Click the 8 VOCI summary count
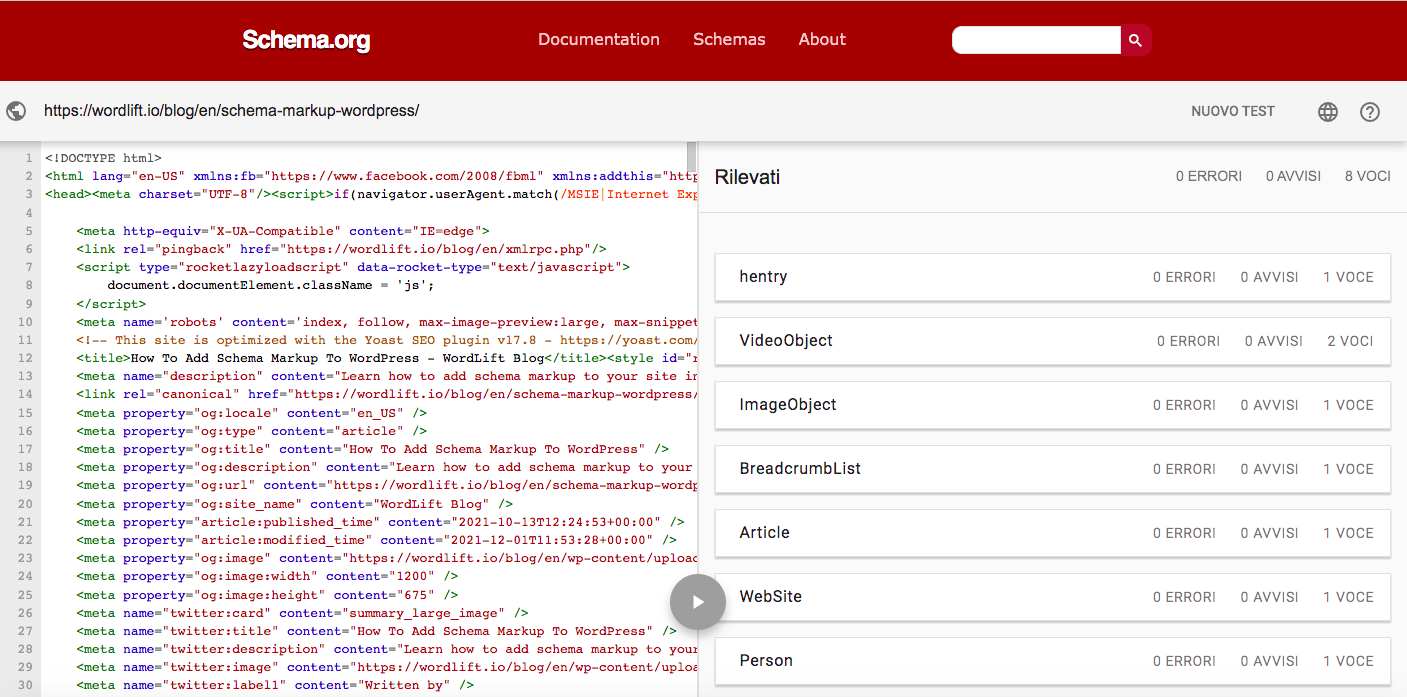Image resolution: width=1407 pixels, height=697 pixels. pos(1368,176)
